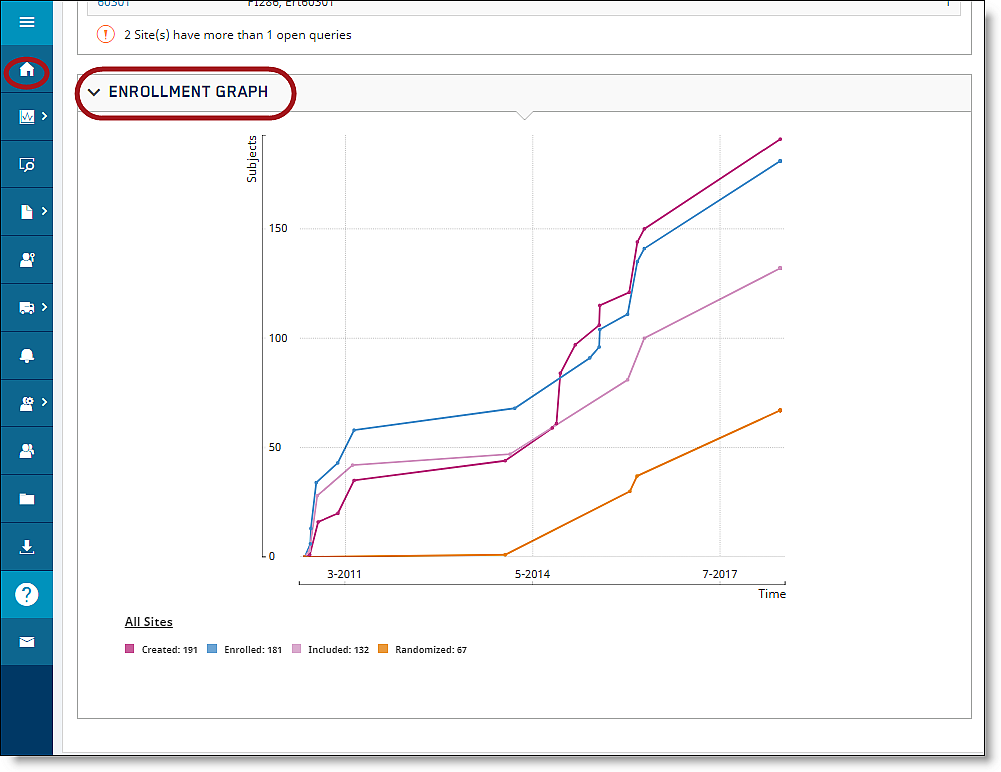Viewport: 1001px width, 772px height.
Task: Click the All Sites link below graph
Action: [x=148, y=622]
